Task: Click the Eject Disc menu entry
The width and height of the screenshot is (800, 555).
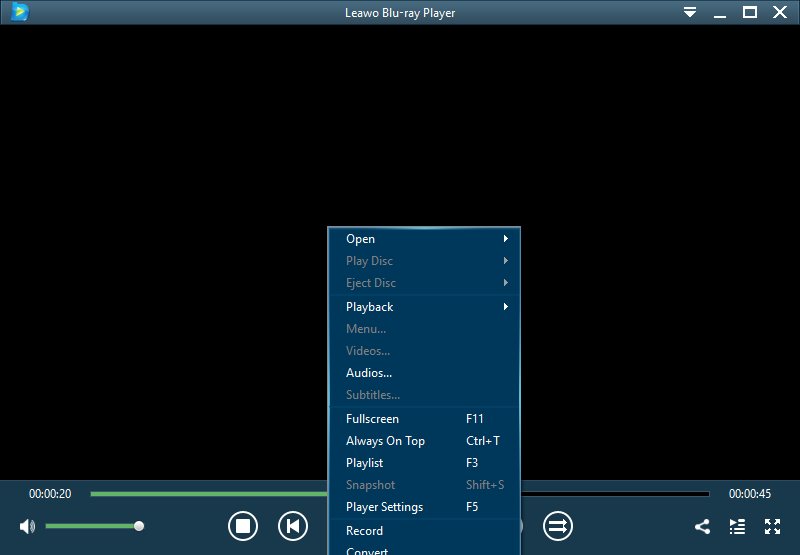Action: click(424, 283)
